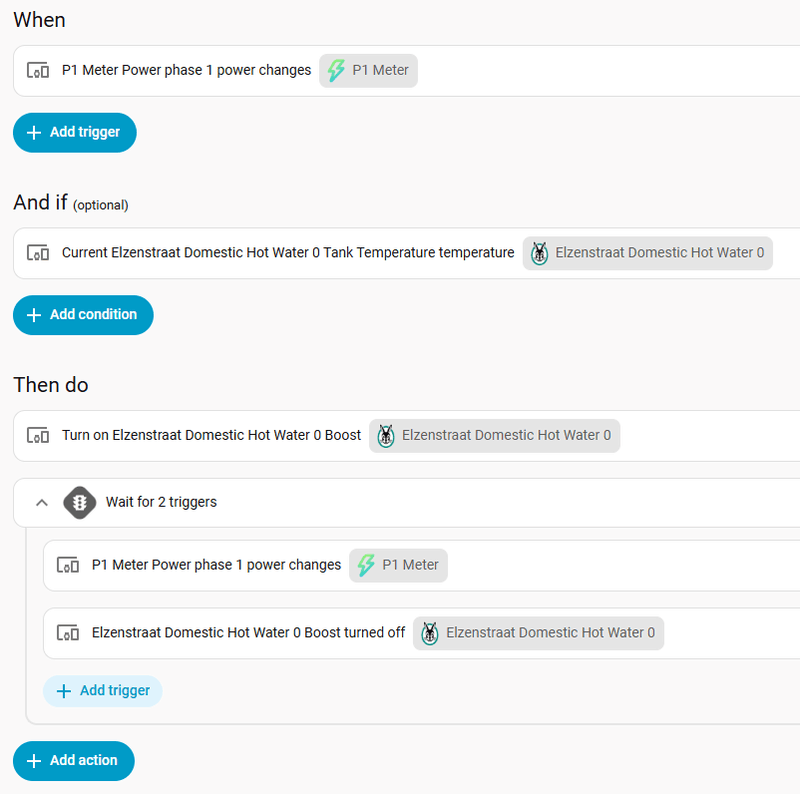Open the Turn on Domestic Hot Water Boost action

tap(407, 436)
